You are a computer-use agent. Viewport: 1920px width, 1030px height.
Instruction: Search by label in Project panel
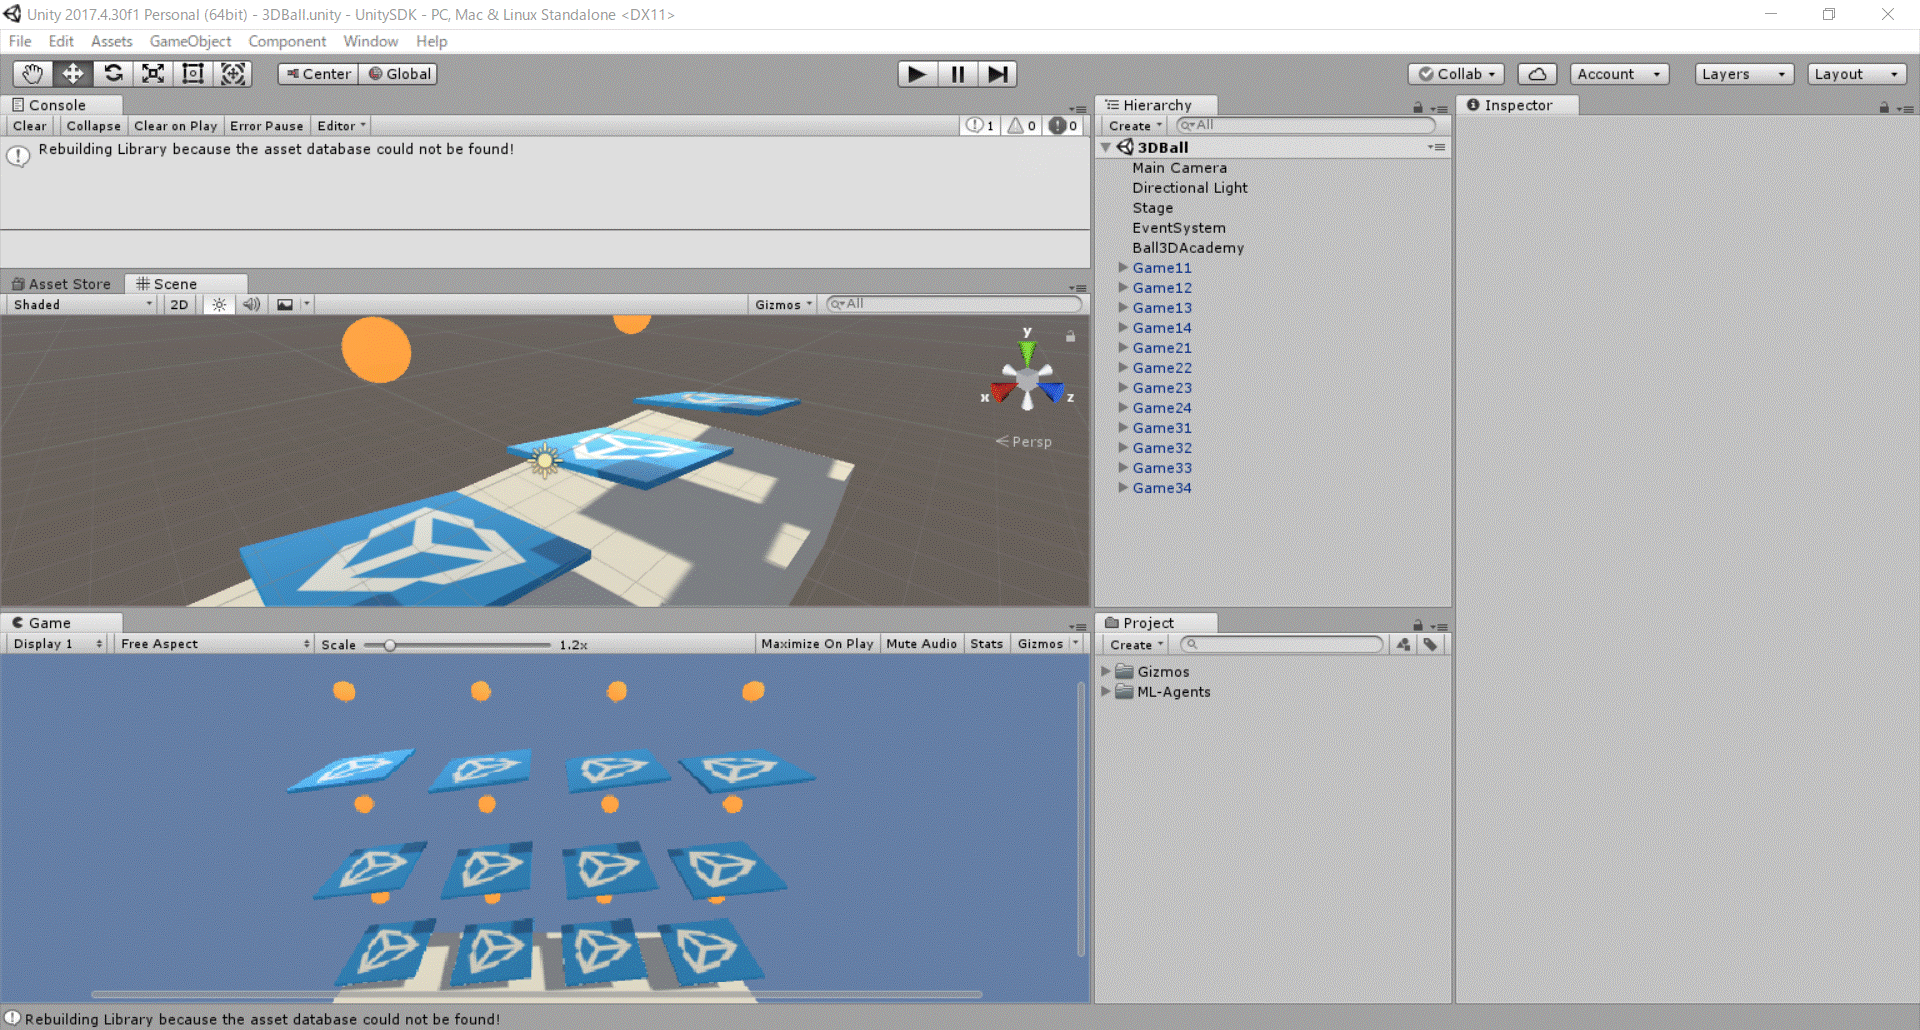pos(1431,645)
